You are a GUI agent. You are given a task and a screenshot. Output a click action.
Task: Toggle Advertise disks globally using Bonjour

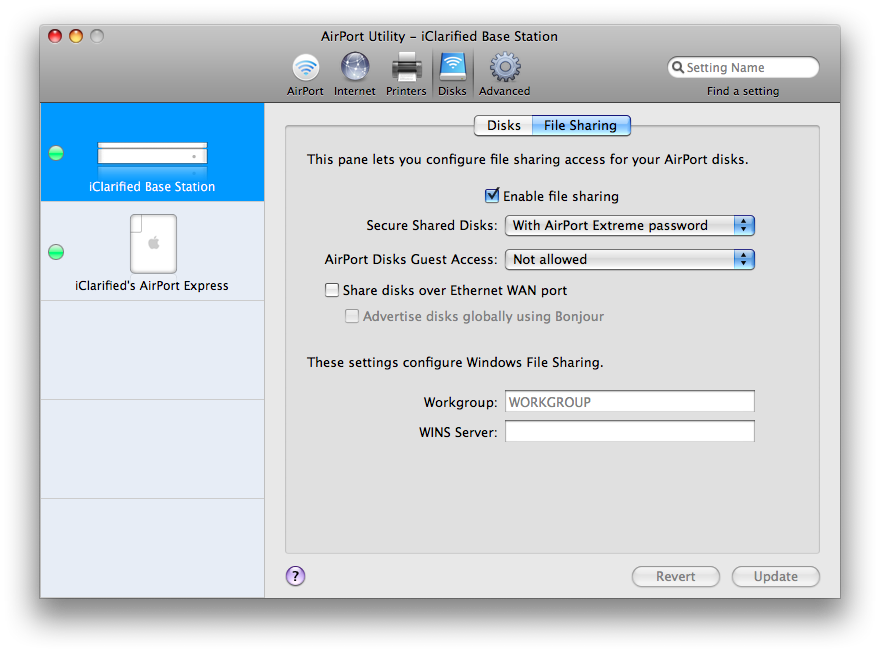coord(352,317)
